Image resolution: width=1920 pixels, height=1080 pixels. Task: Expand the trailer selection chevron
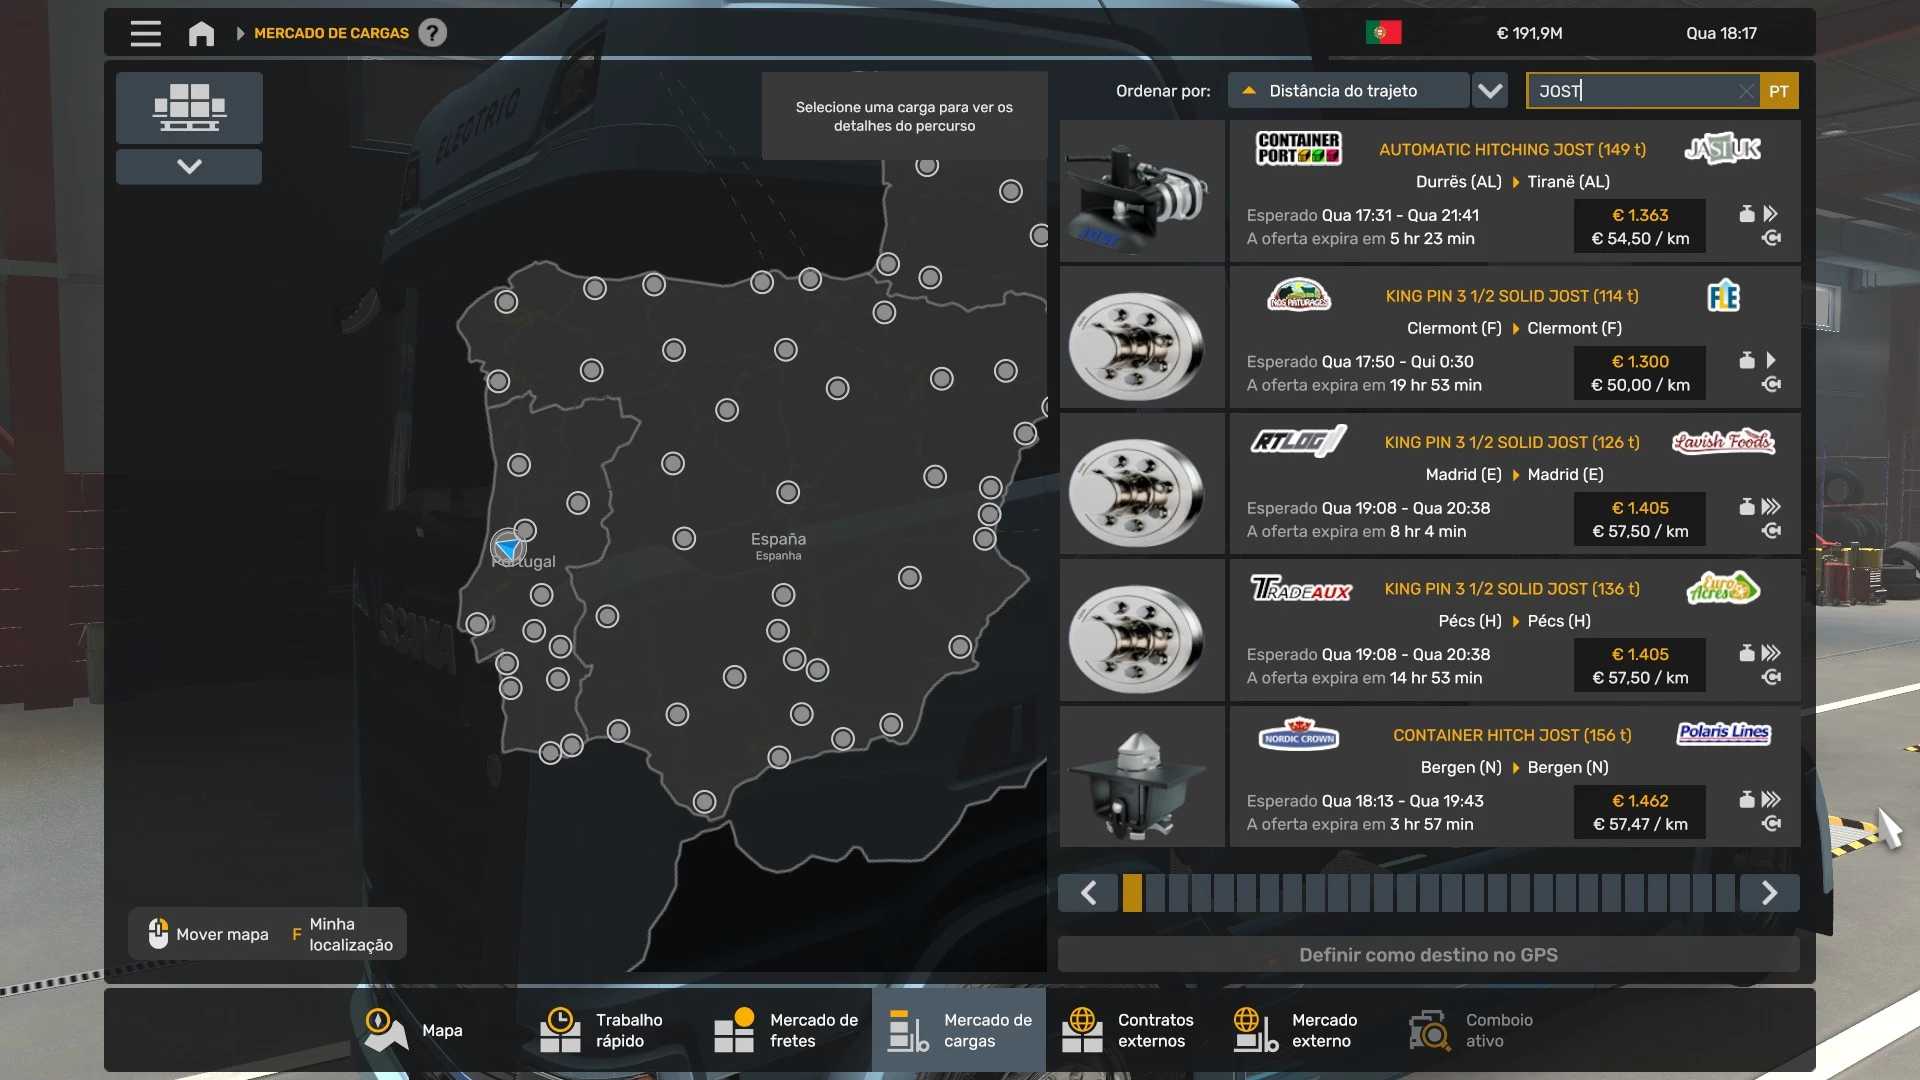coord(189,166)
